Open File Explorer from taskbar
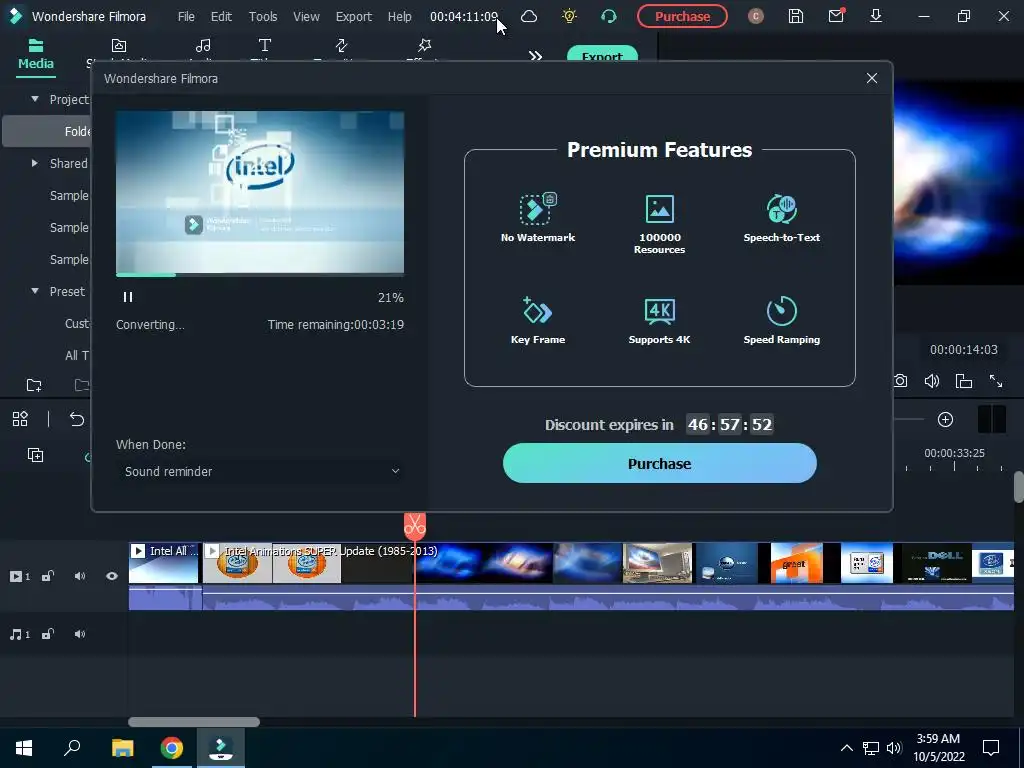 coord(122,748)
